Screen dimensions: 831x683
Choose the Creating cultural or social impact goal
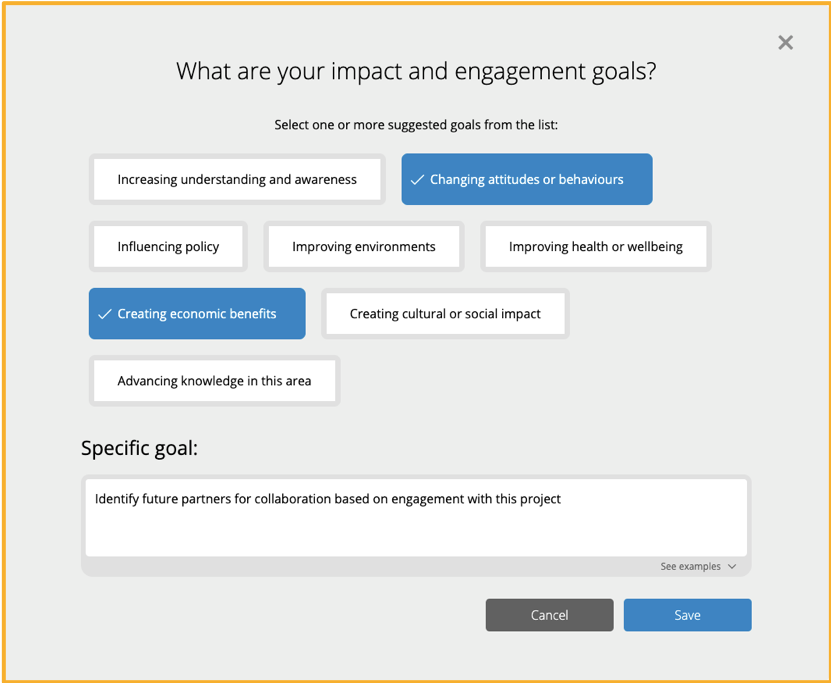point(445,314)
